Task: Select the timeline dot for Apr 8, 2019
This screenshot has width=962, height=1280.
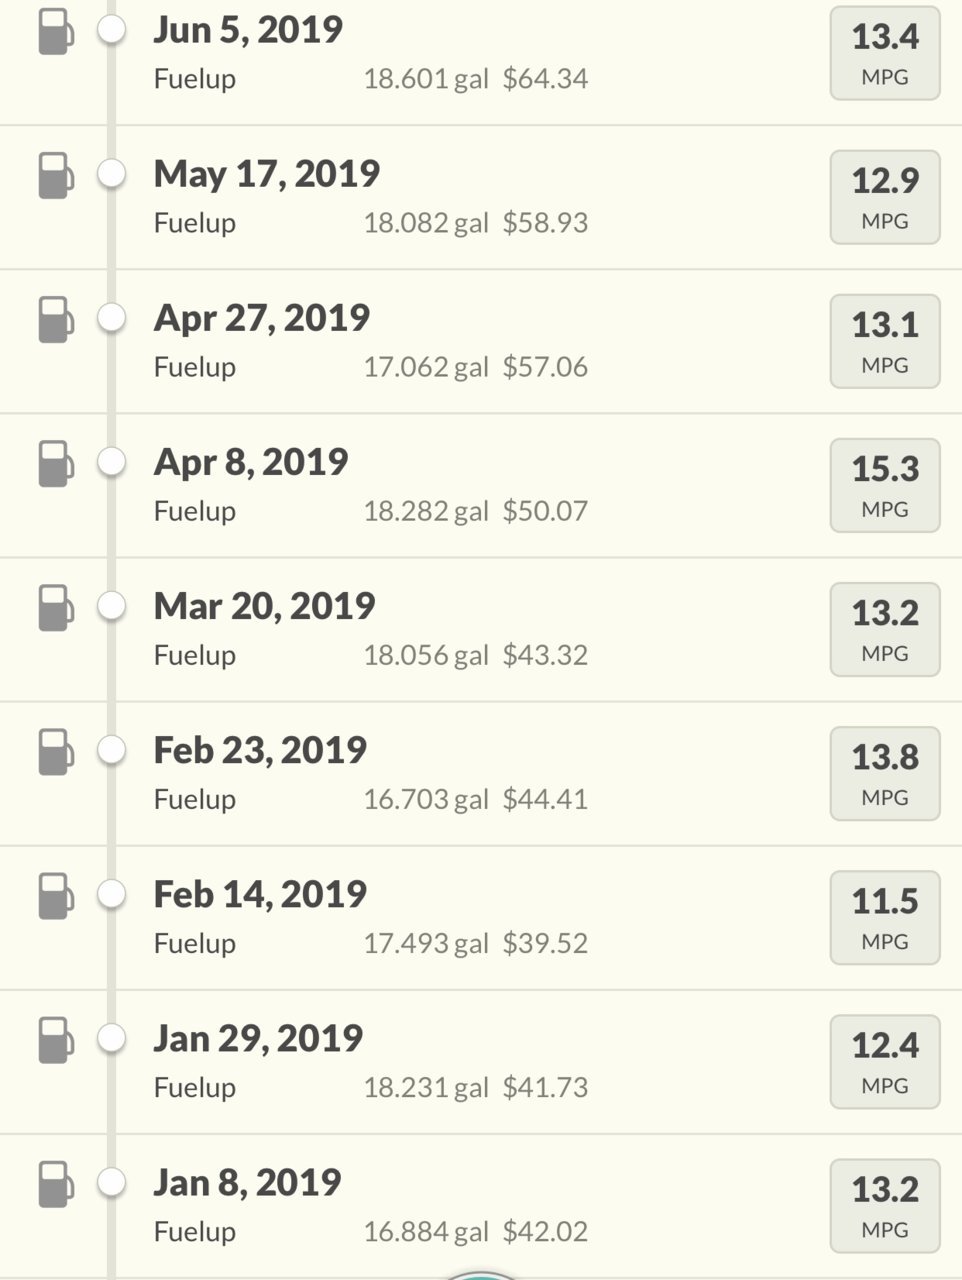Action: point(112,462)
